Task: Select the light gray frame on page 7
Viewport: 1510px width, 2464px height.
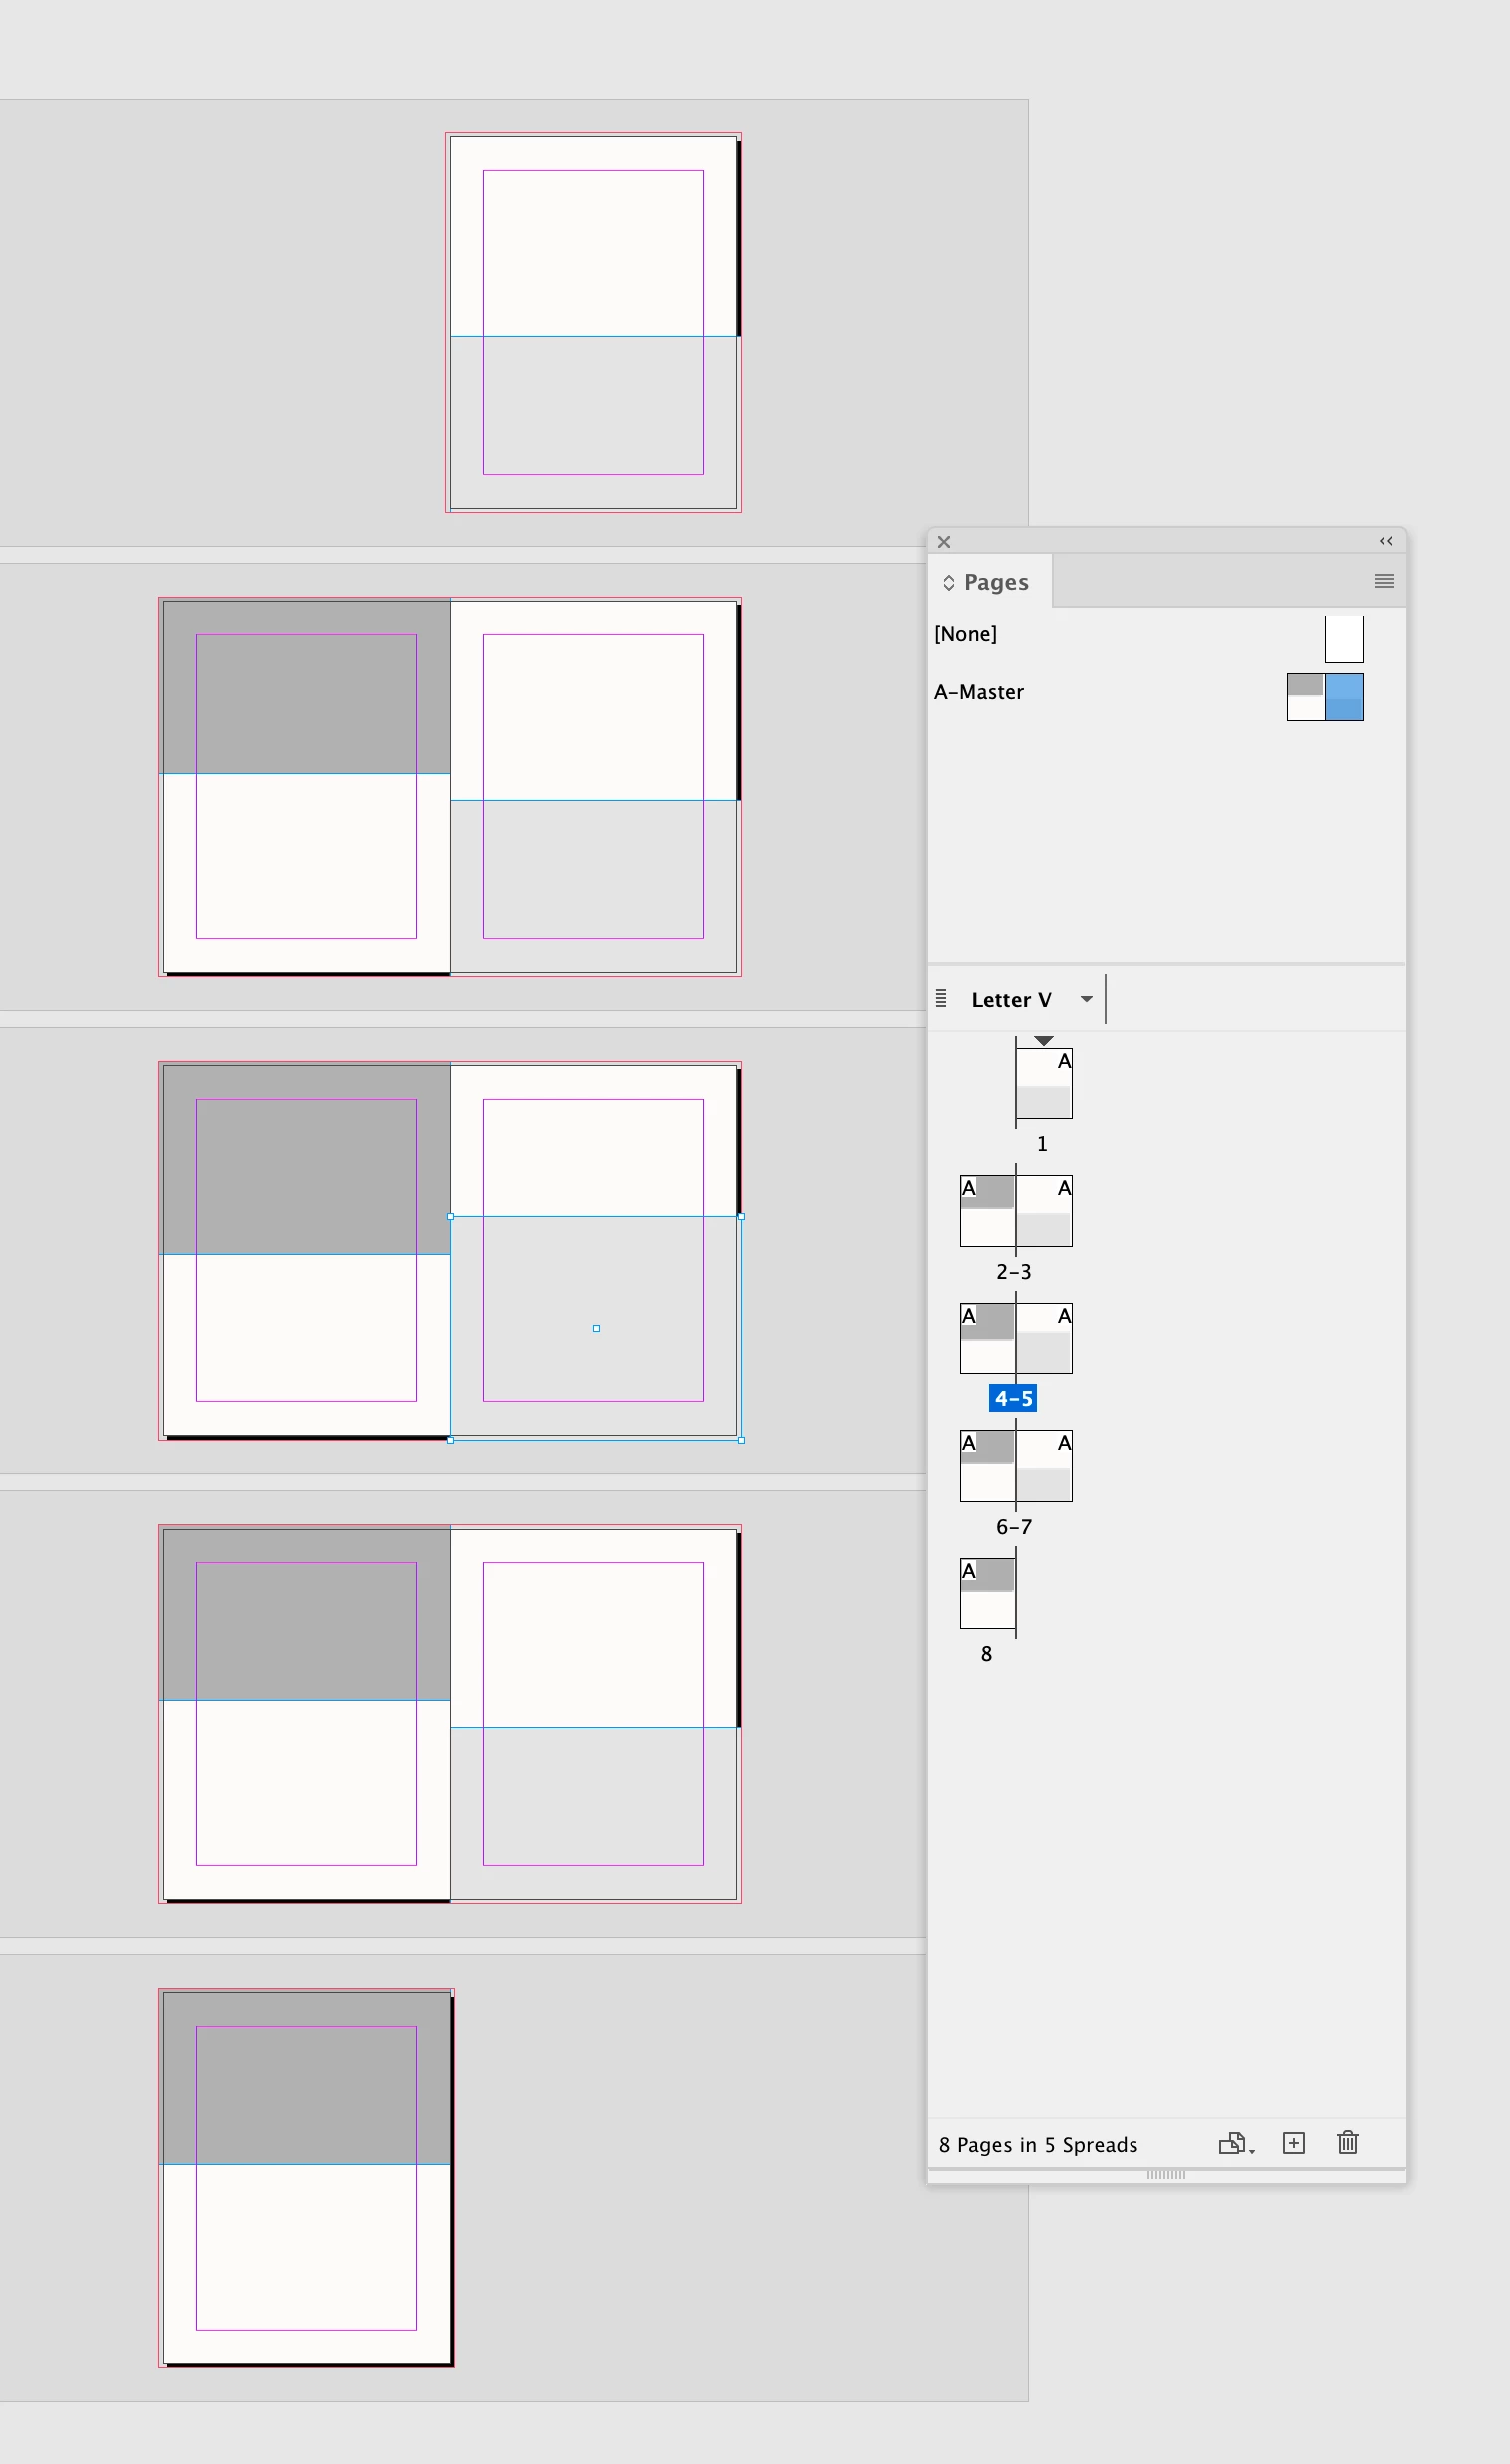Action: click(594, 1814)
